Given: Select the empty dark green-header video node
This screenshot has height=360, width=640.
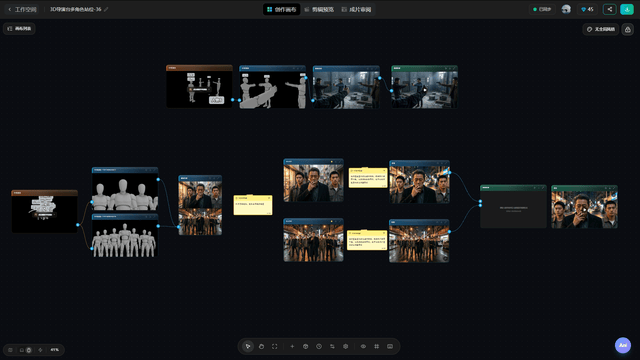Looking at the screenshot, I should point(513,207).
